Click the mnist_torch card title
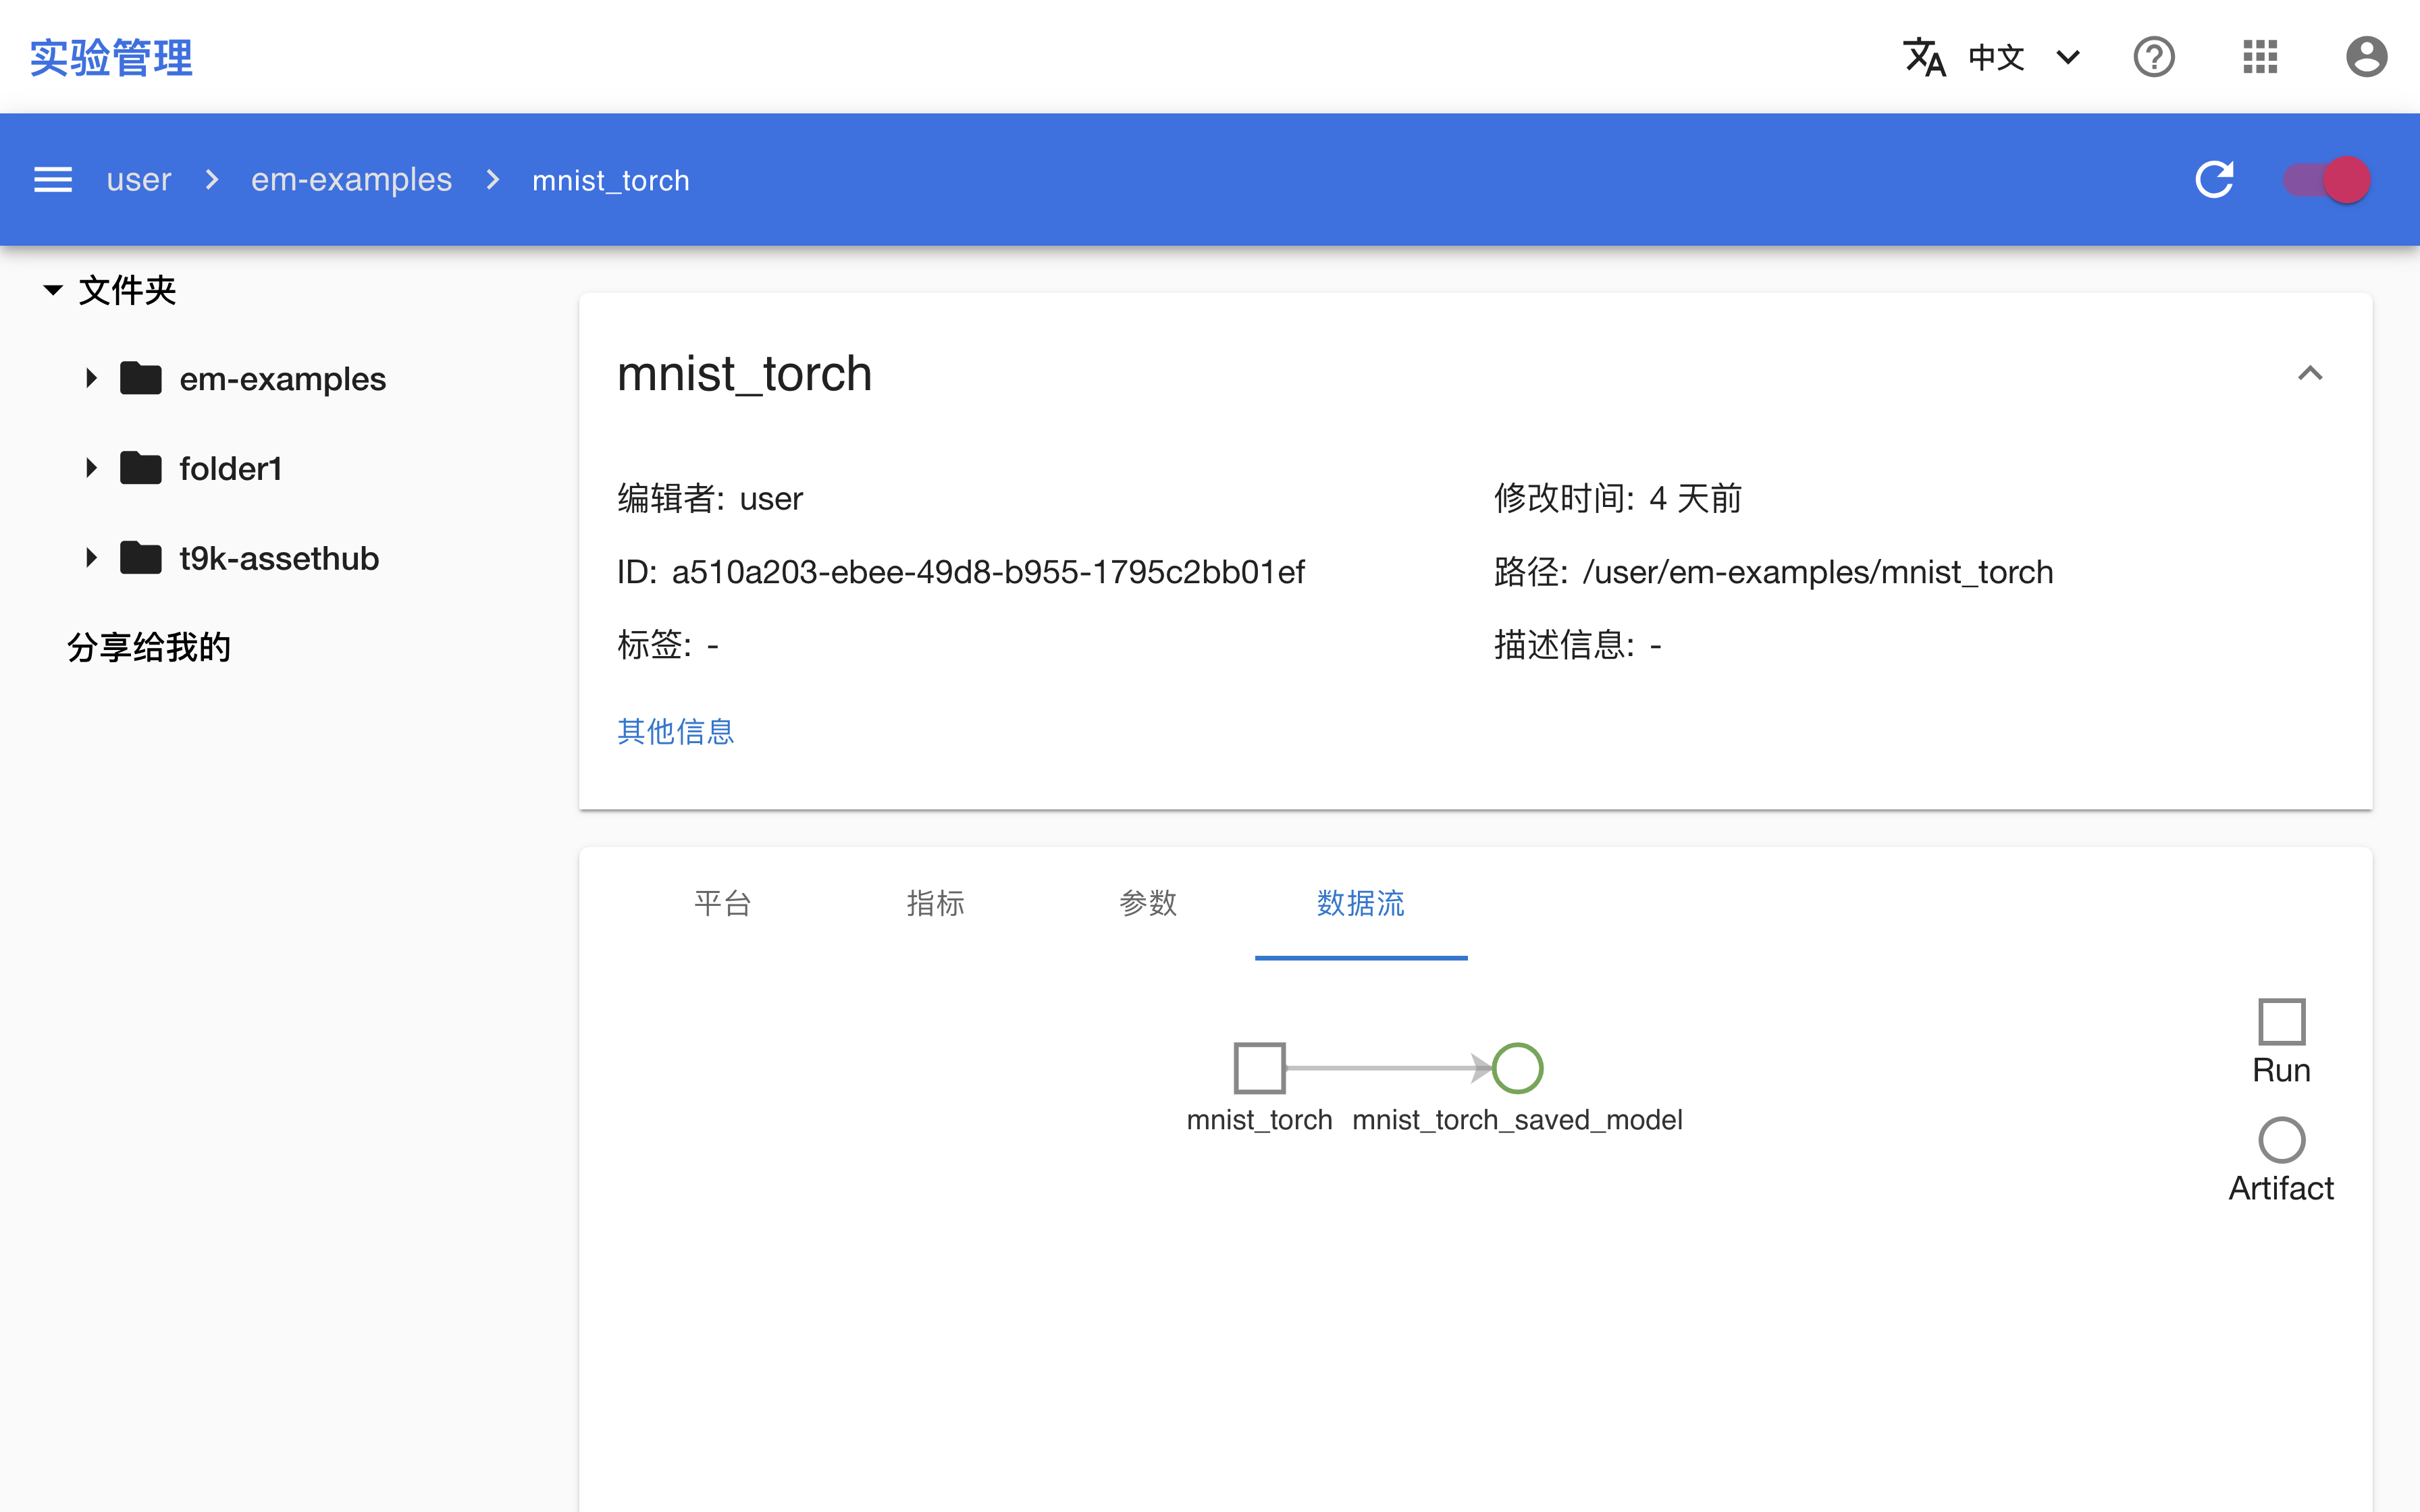 click(745, 374)
